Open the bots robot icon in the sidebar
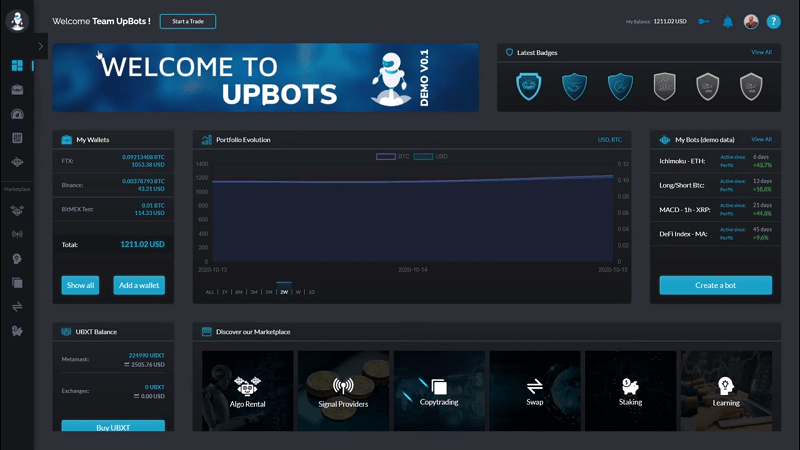The image size is (800, 450). (17, 162)
